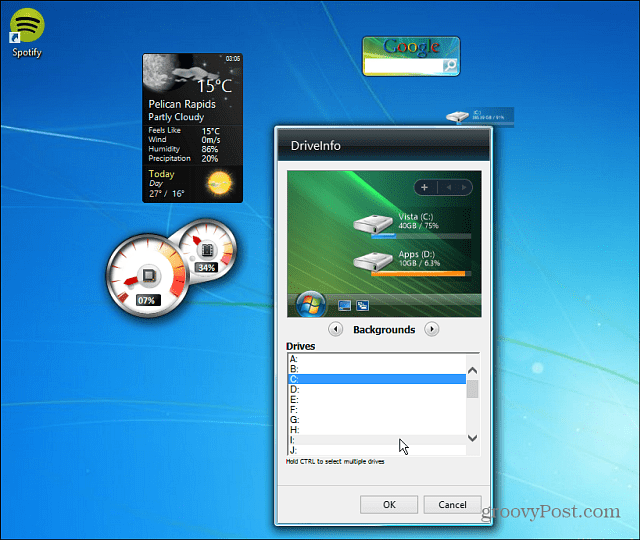
Task: Show next background in DriveInfo settings
Action: 431,329
